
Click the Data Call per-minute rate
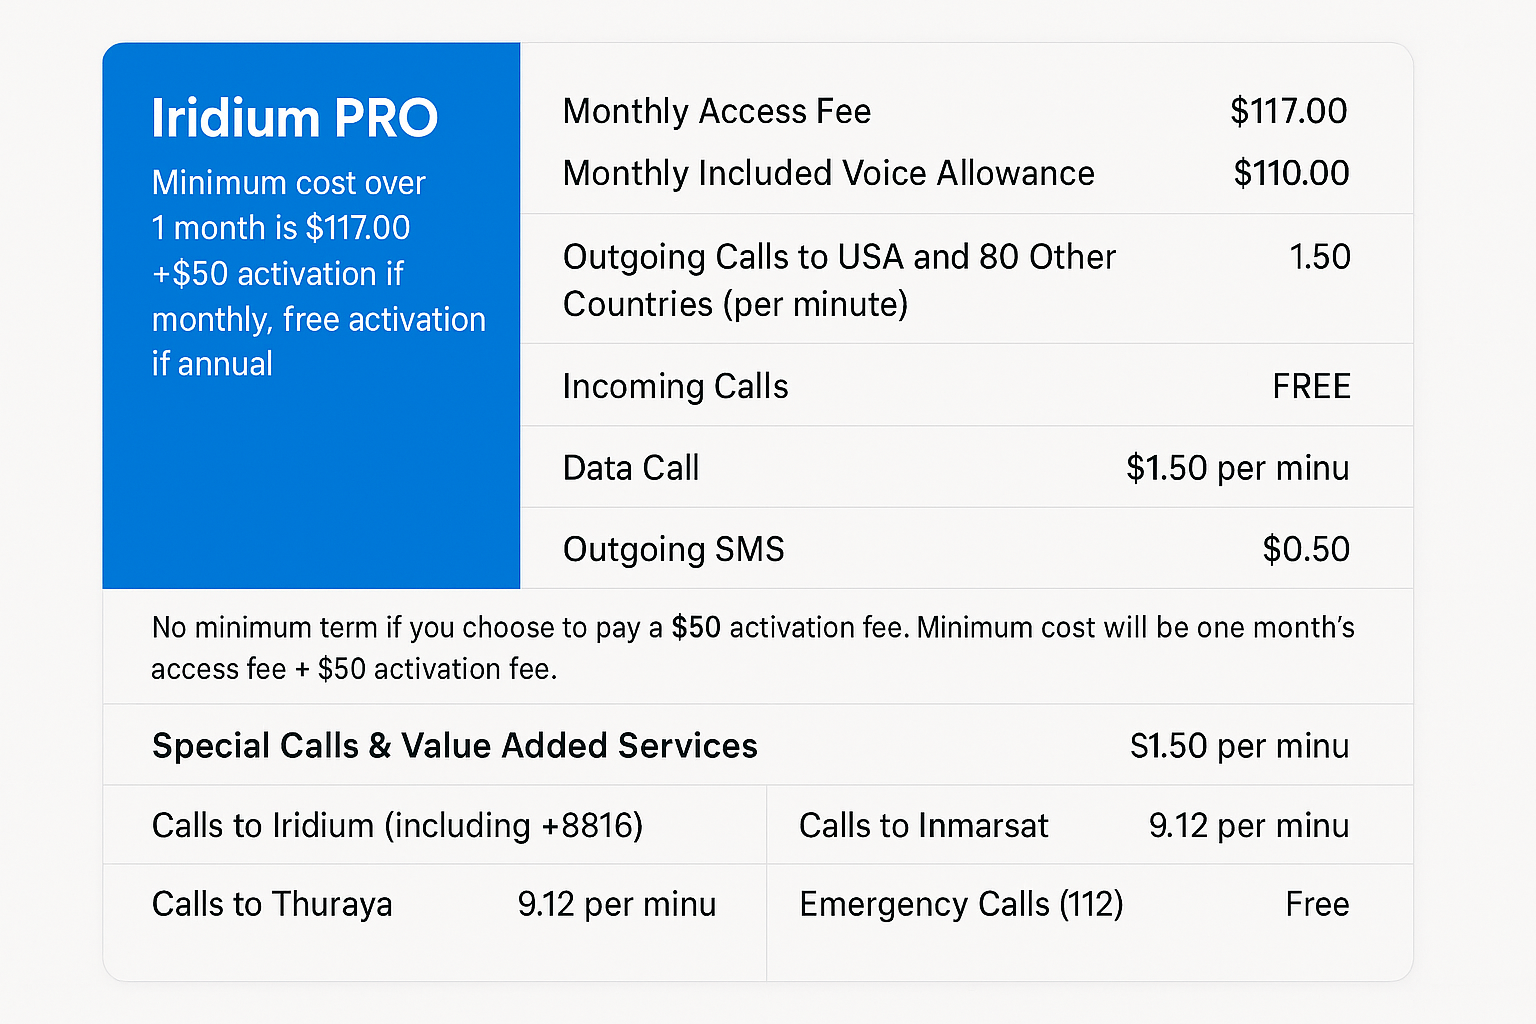1237,468
